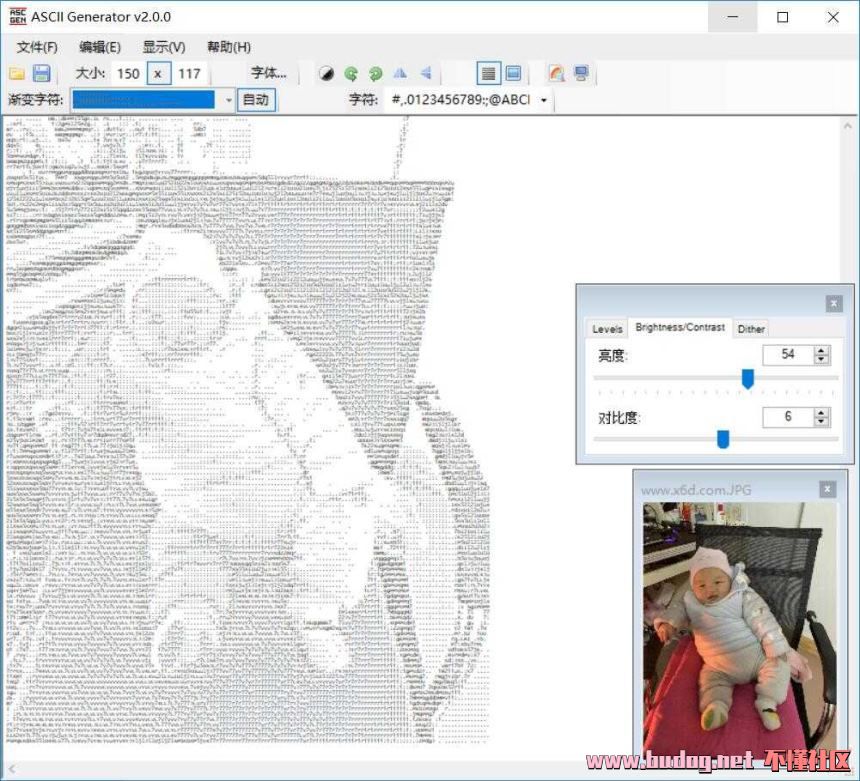Image resolution: width=860 pixels, height=781 pixels.
Task: Save output with the floppy disk icon
Action: click(41, 73)
